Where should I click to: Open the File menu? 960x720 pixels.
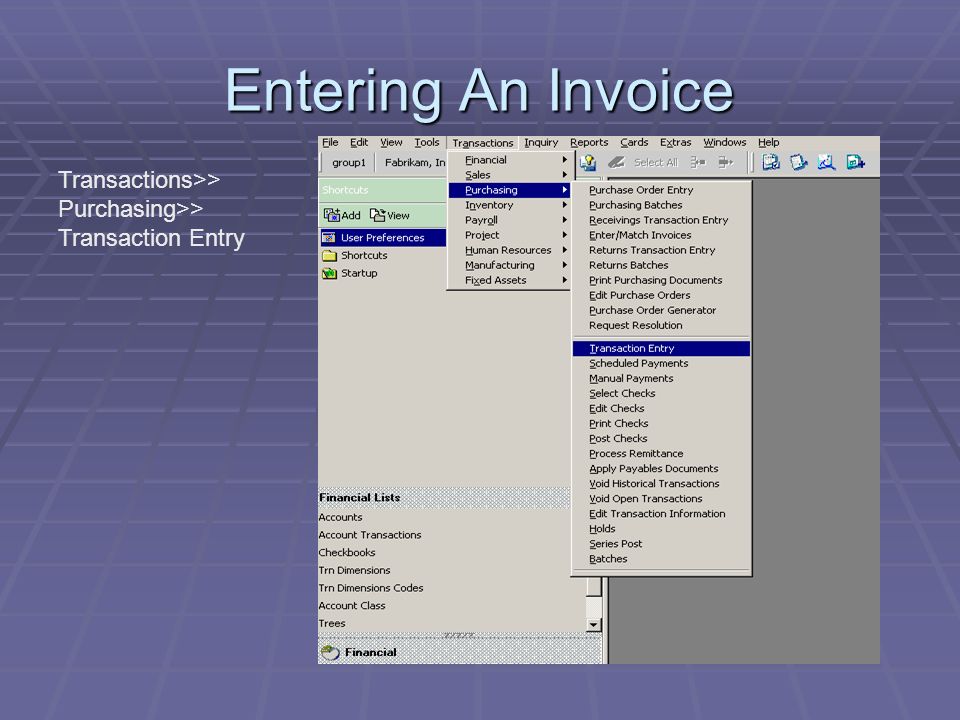coord(330,142)
